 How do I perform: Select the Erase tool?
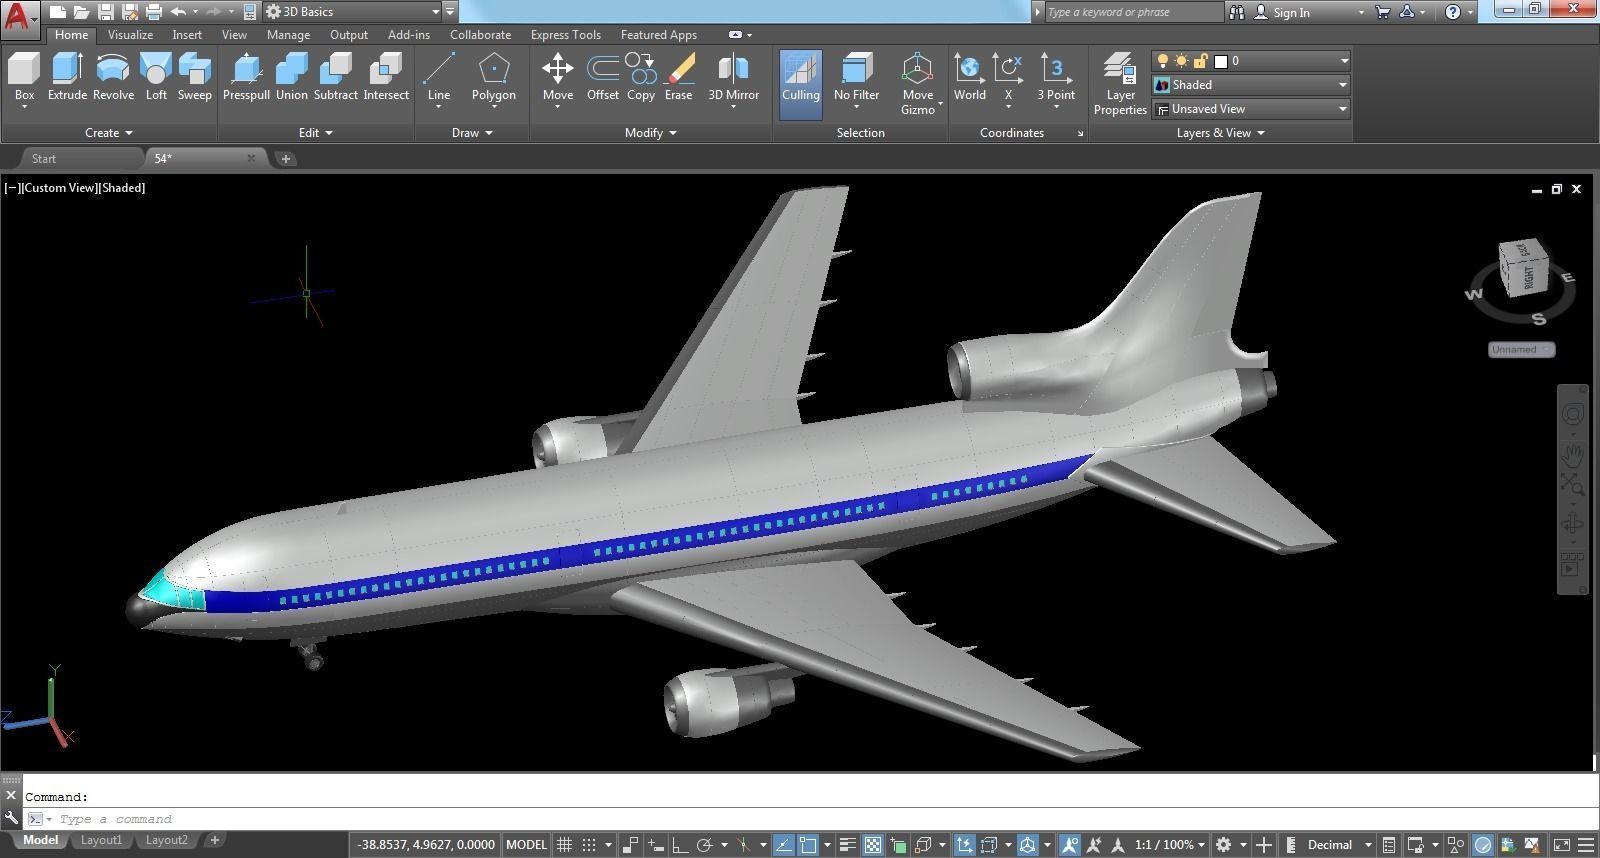pyautogui.click(x=678, y=78)
